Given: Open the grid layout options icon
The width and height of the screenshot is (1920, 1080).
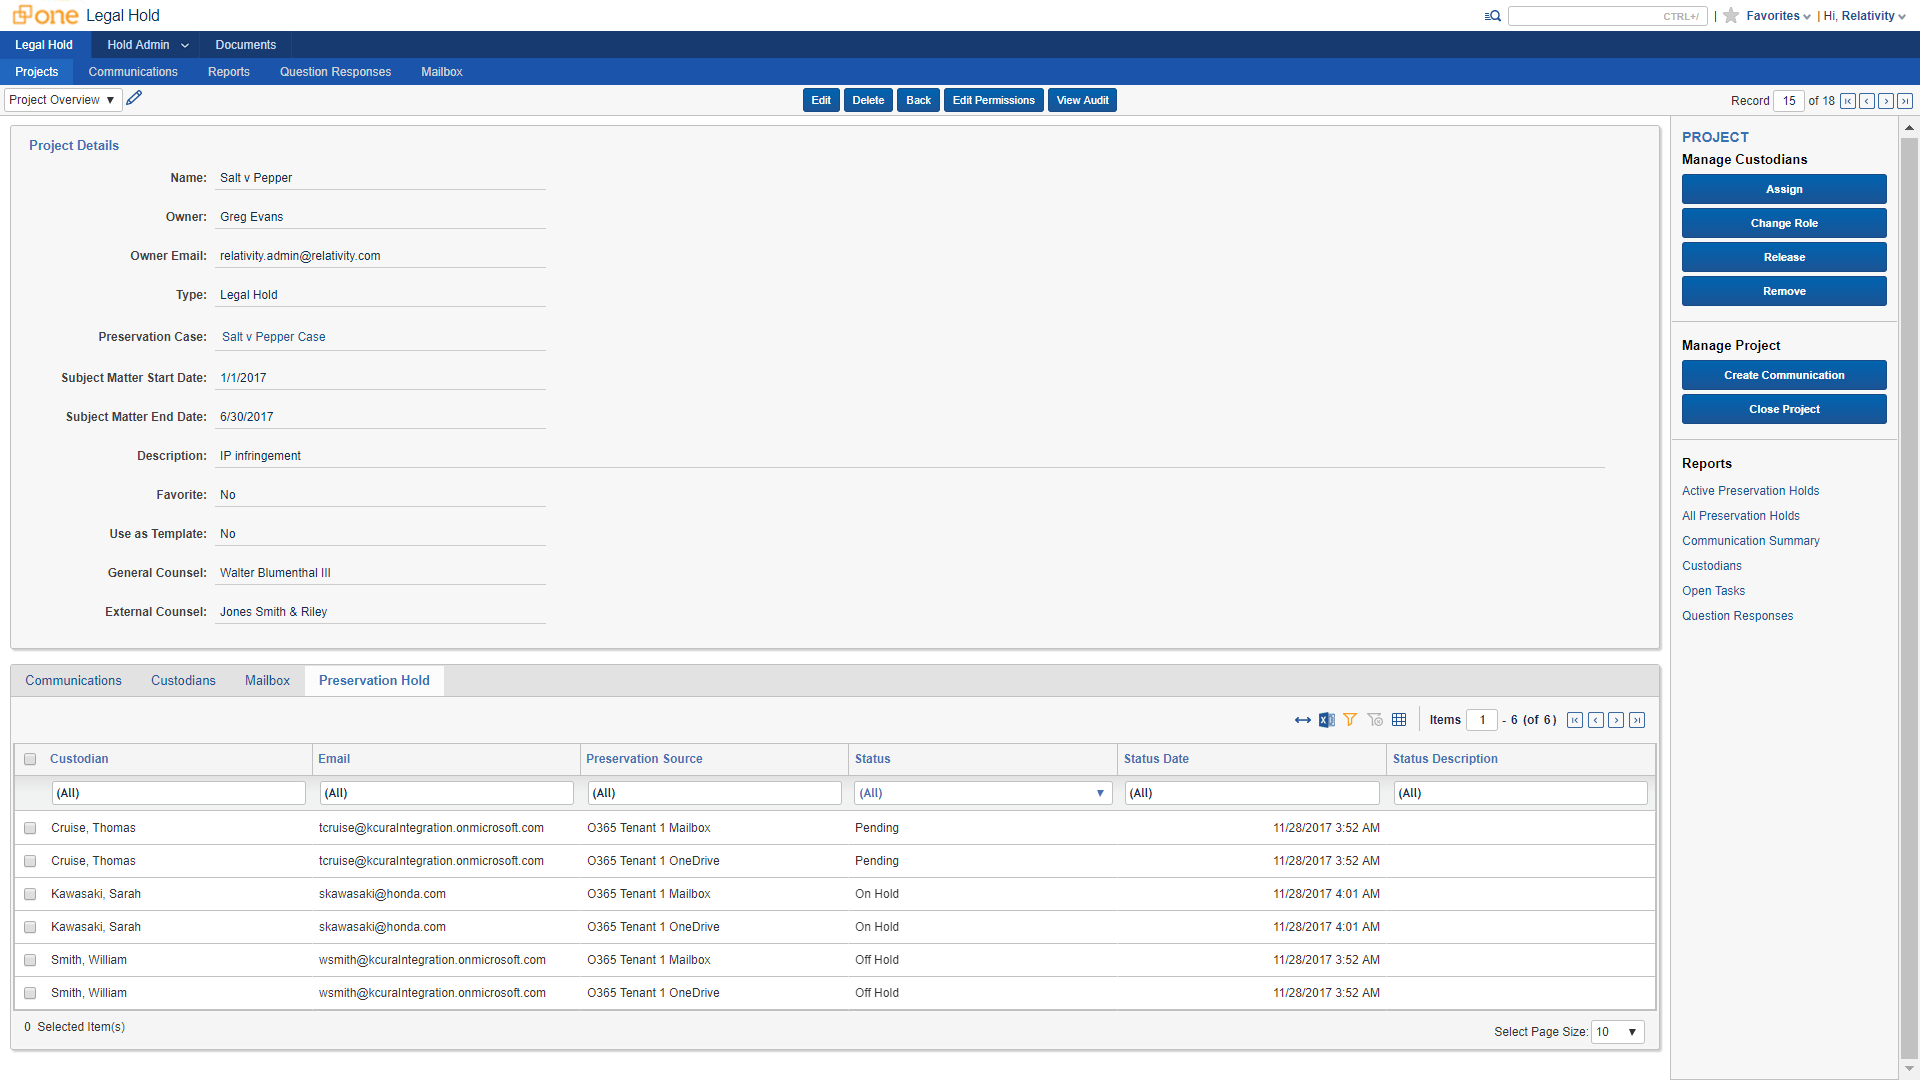Looking at the screenshot, I should click(x=1399, y=719).
